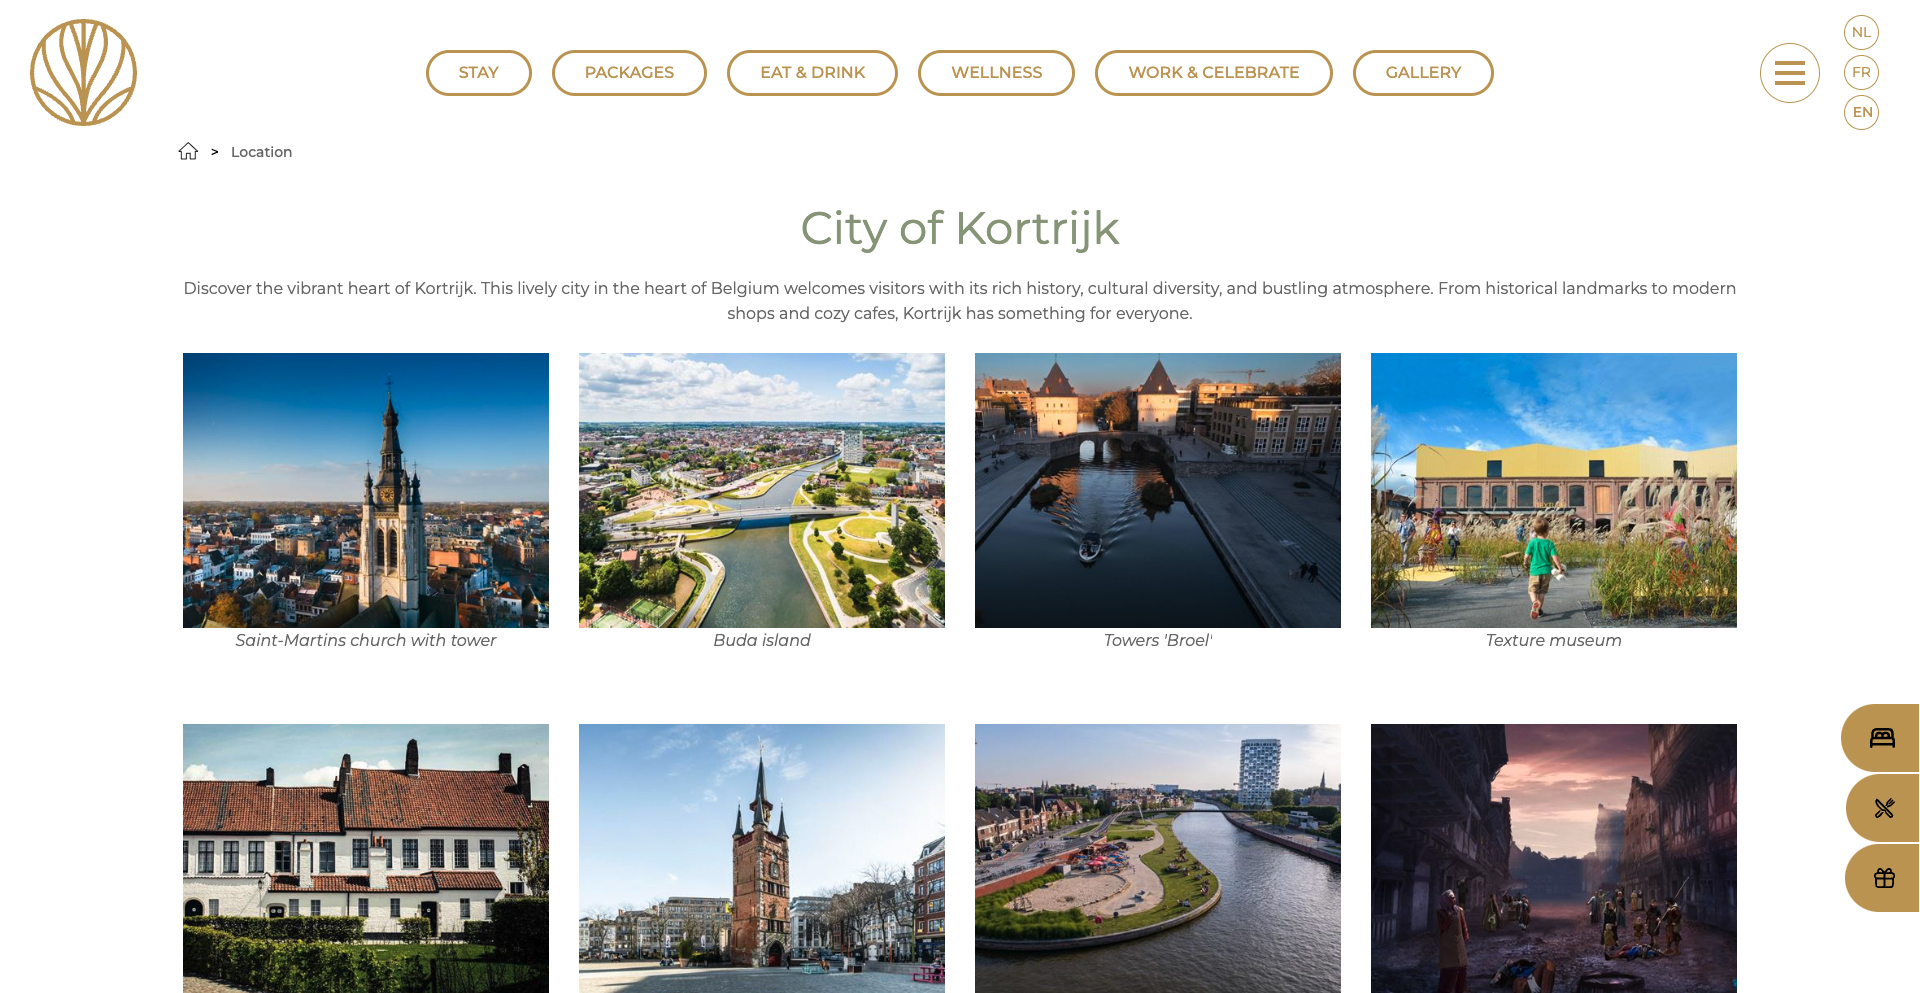This screenshot has height=993, width=1920.
Task: Navigate to Wellness
Action: pyautogui.click(x=996, y=73)
